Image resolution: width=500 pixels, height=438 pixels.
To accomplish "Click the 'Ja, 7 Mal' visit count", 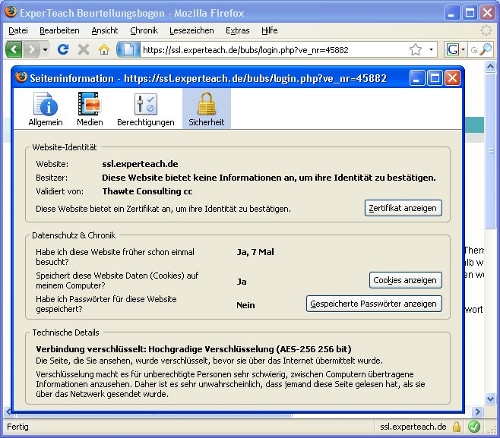I will pos(255,252).
